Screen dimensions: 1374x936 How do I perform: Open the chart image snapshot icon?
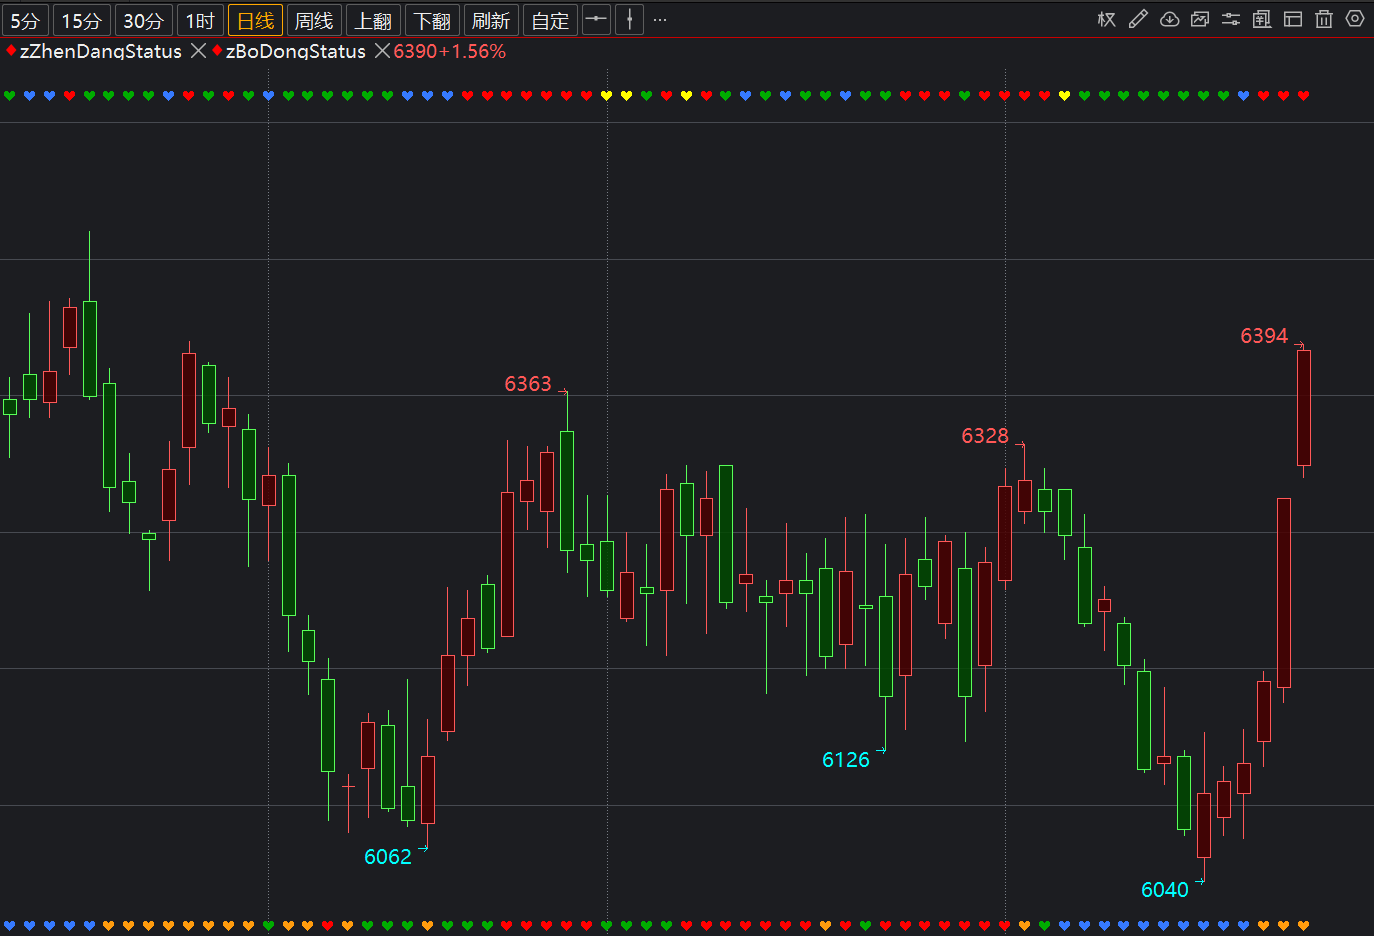pyautogui.click(x=1200, y=19)
